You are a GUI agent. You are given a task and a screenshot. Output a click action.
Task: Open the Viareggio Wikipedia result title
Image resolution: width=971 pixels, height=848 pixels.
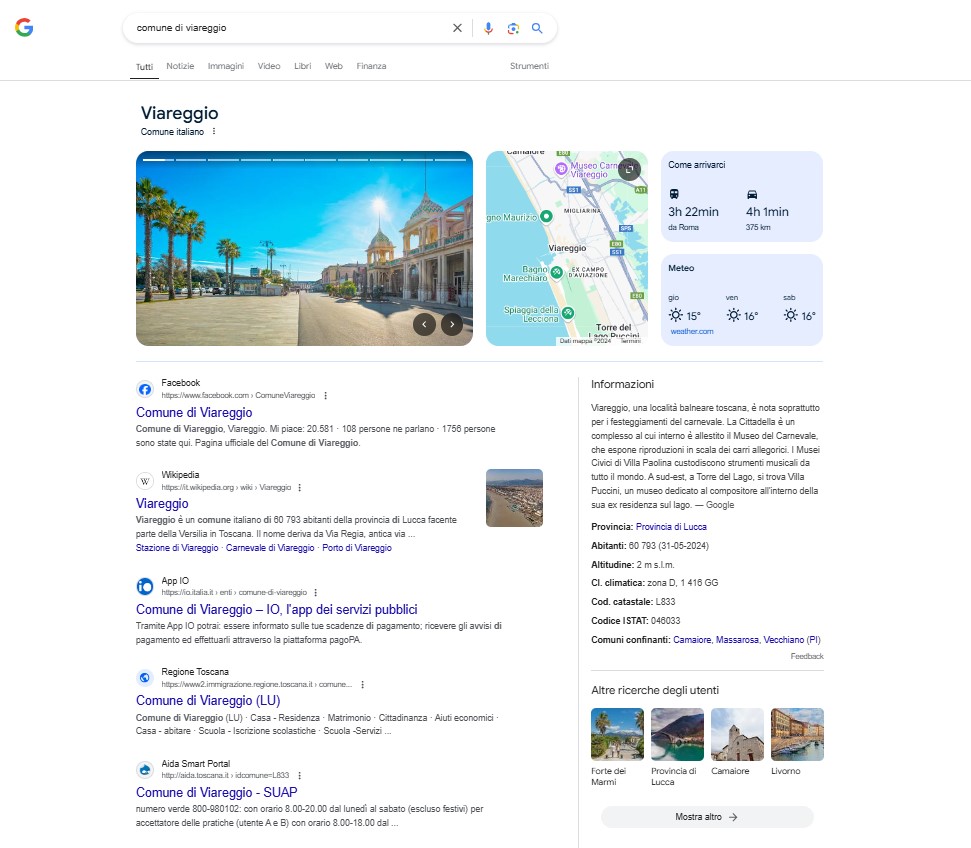coord(162,504)
